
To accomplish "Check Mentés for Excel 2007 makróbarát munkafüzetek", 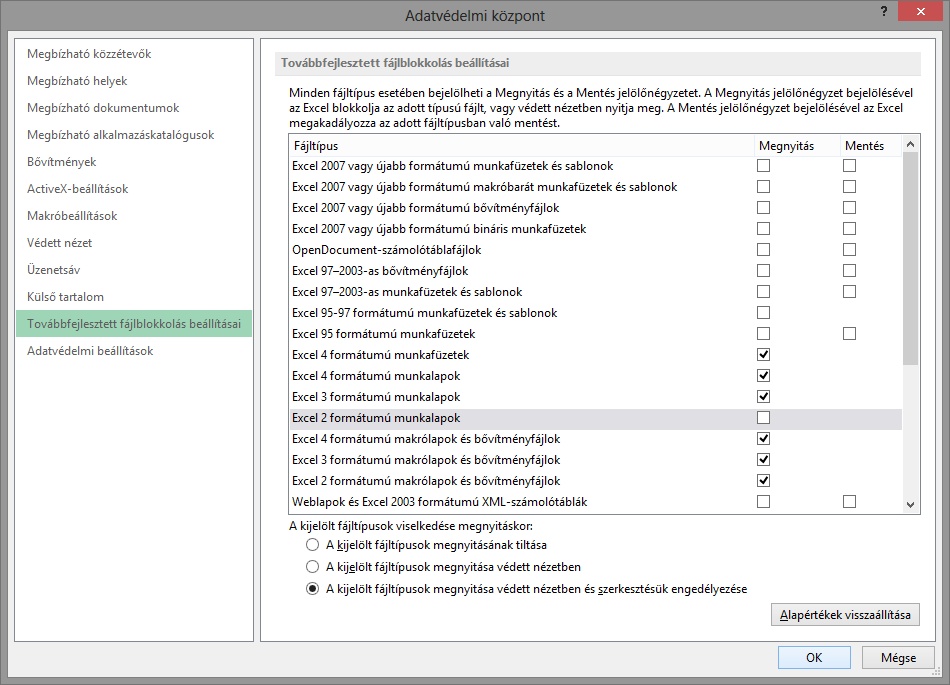I will pyautogui.click(x=849, y=187).
